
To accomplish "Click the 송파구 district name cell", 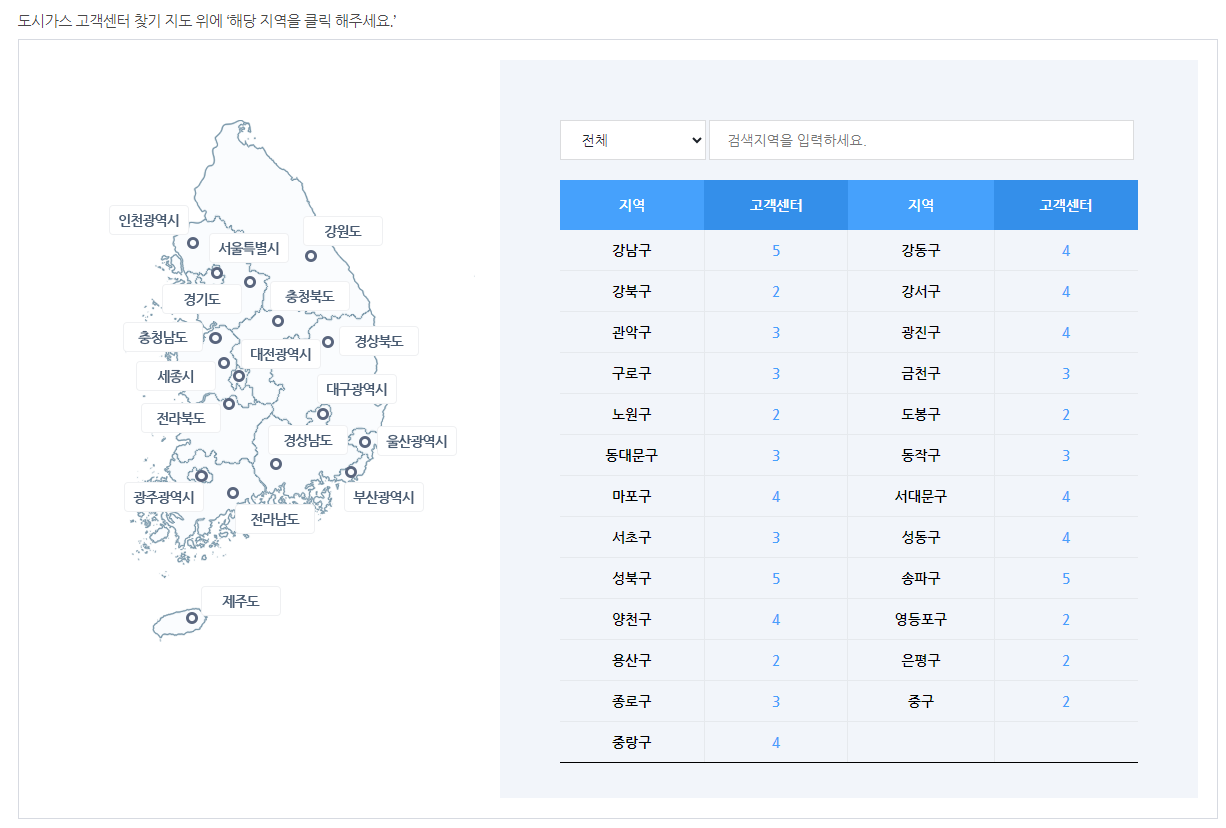I will 921,578.
